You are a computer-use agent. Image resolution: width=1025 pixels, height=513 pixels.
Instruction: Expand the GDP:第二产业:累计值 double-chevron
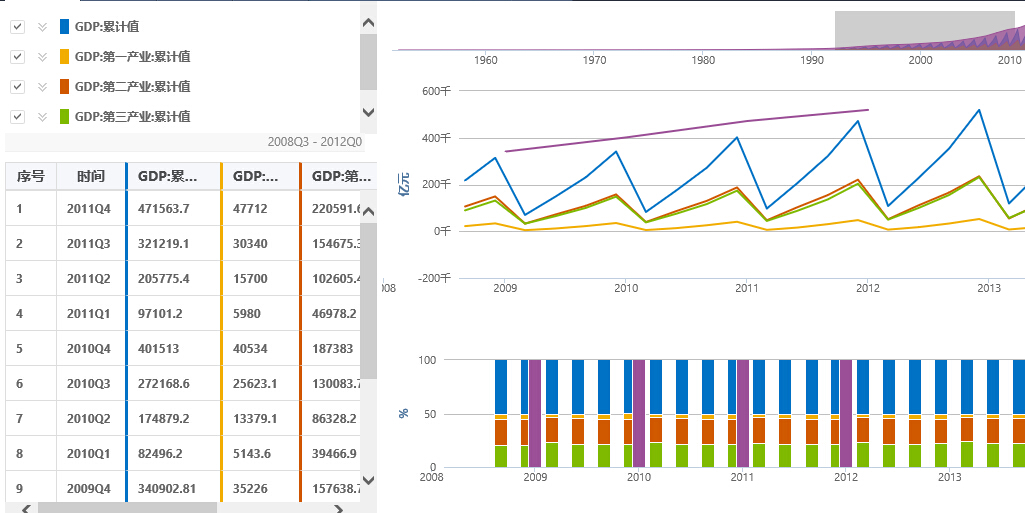(42, 87)
